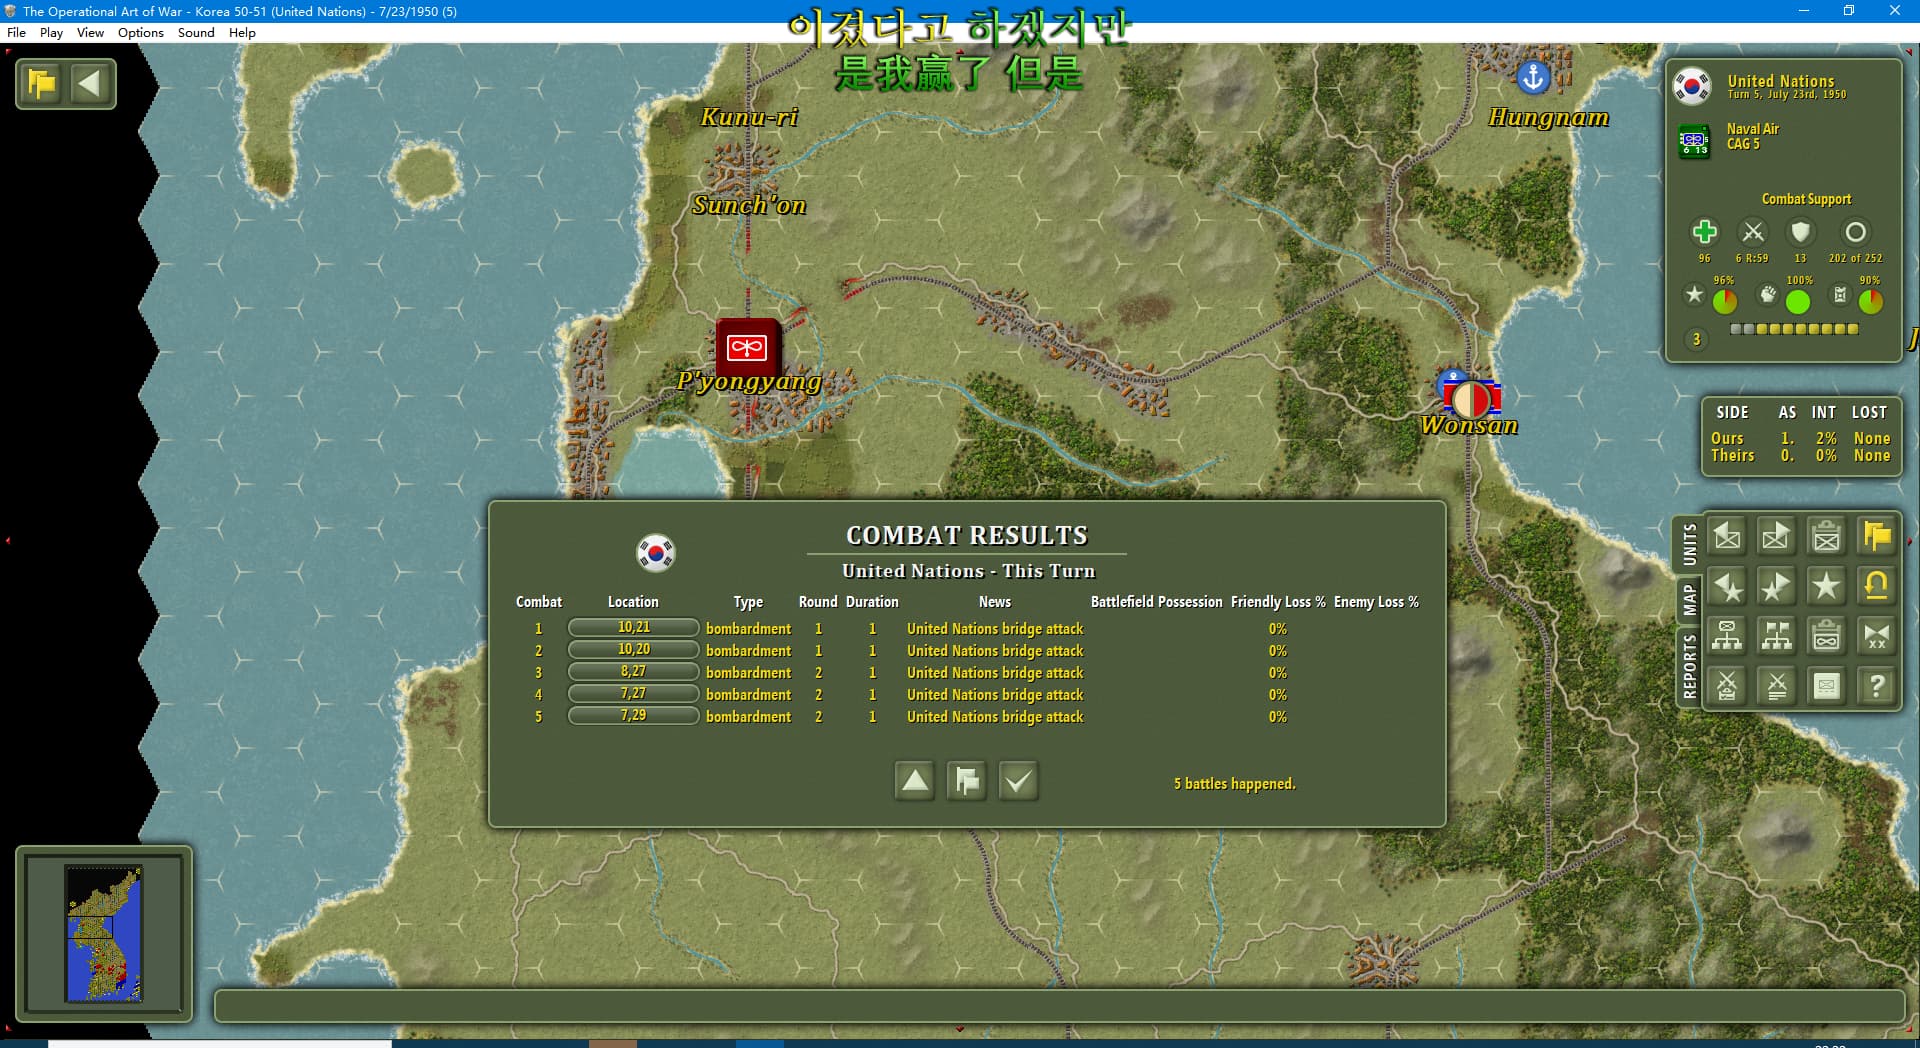Select previous formation arrow-star icon
The height and width of the screenshot is (1048, 1920).
(1727, 587)
